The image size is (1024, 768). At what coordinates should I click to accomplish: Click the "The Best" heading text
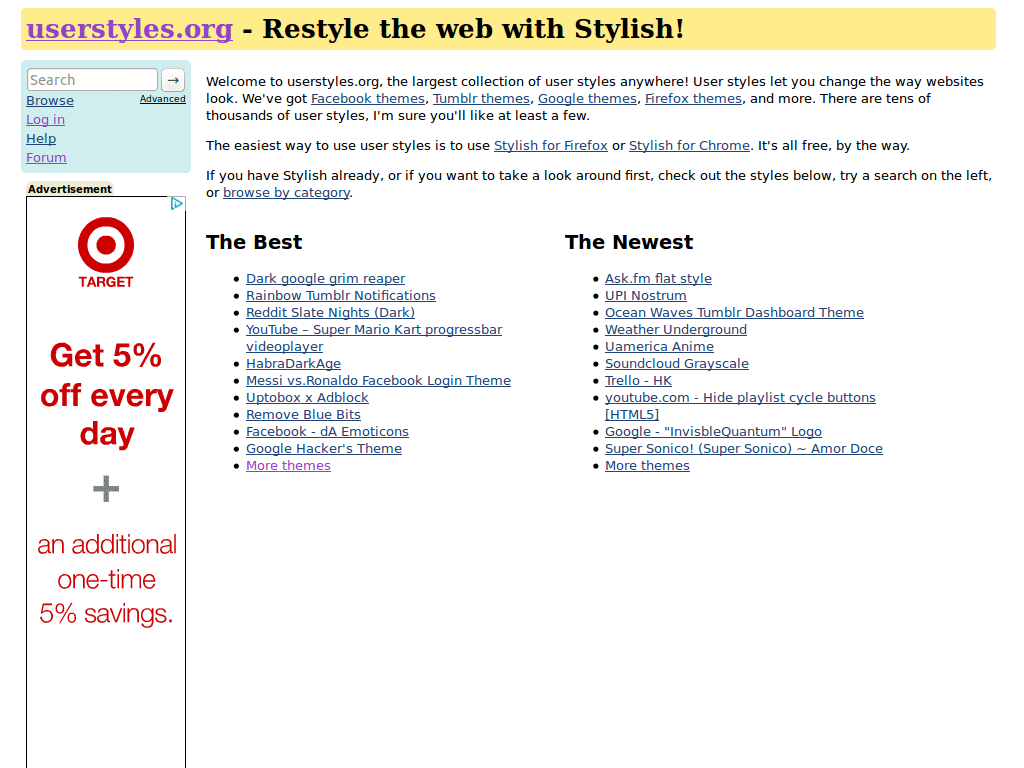[254, 242]
